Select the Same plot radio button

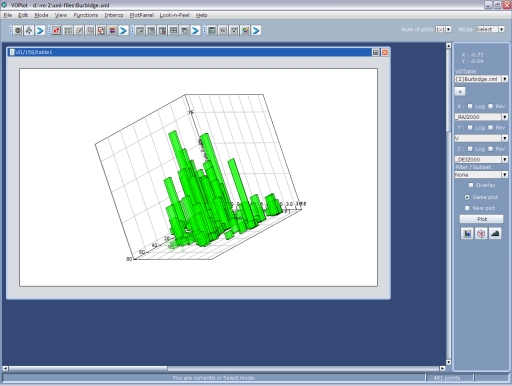(x=467, y=197)
